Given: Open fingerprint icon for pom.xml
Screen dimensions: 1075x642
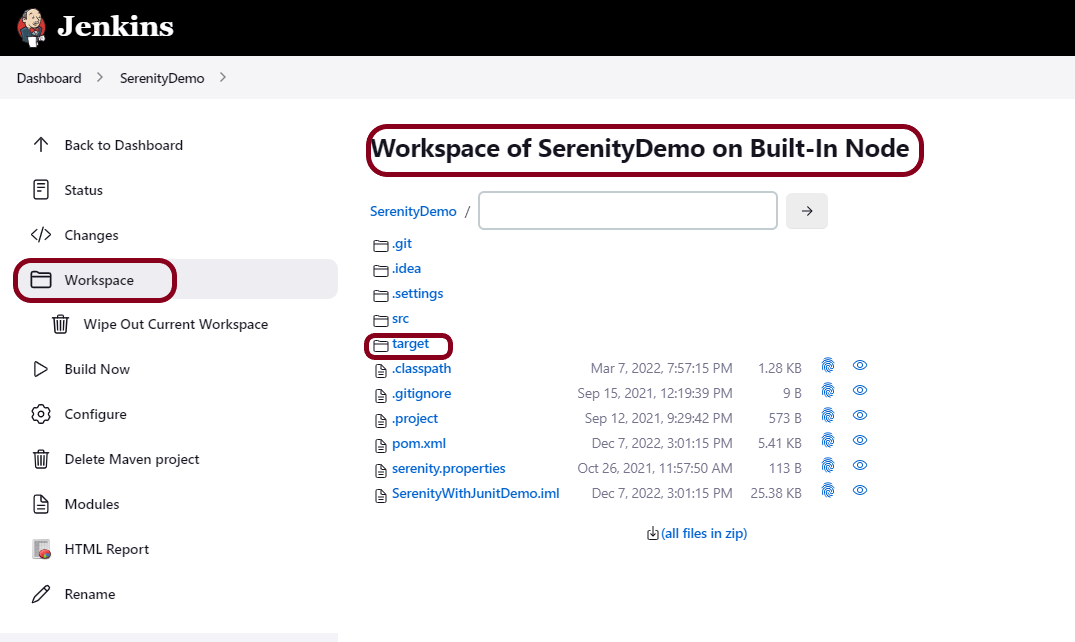Looking at the screenshot, I should [x=828, y=440].
